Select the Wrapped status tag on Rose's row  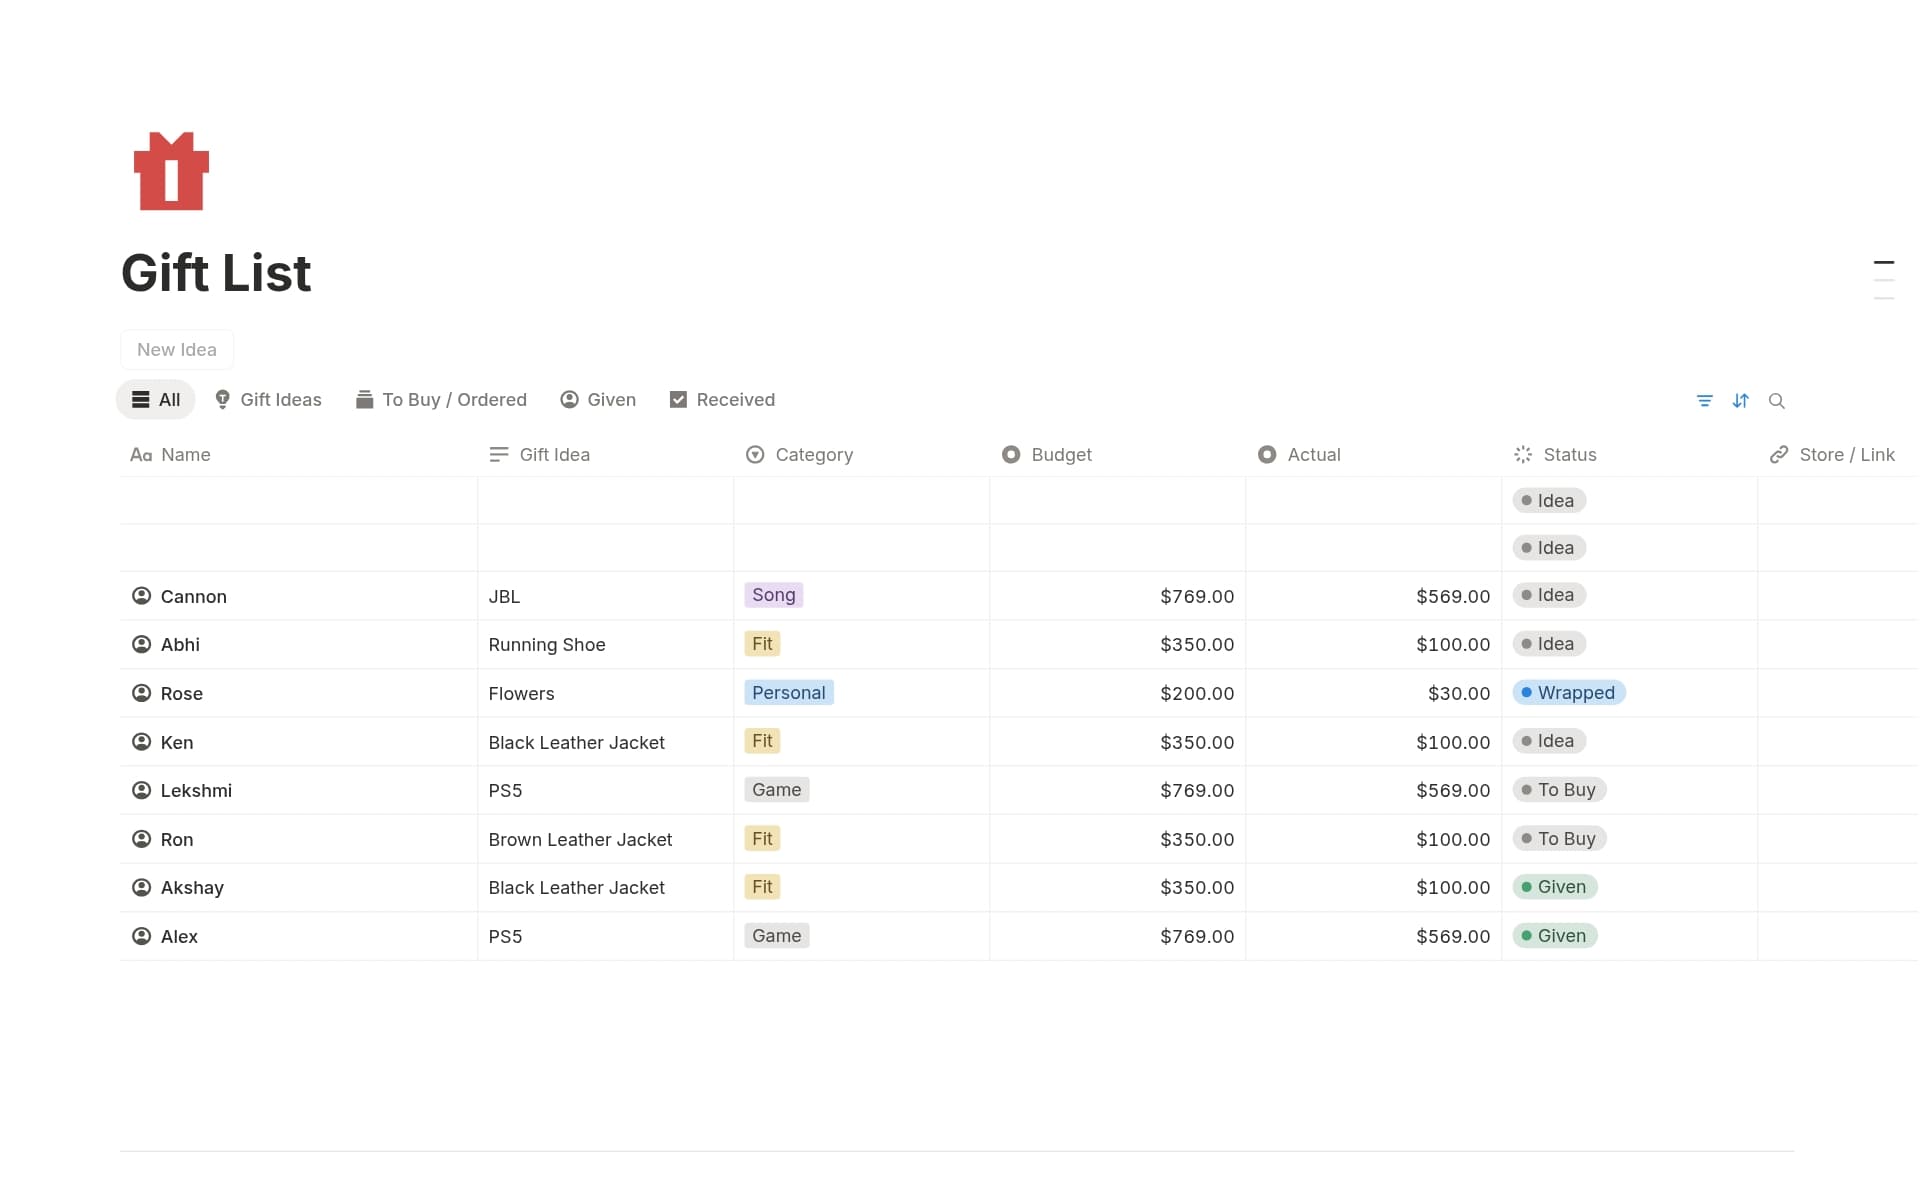[x=1569, y=692]
